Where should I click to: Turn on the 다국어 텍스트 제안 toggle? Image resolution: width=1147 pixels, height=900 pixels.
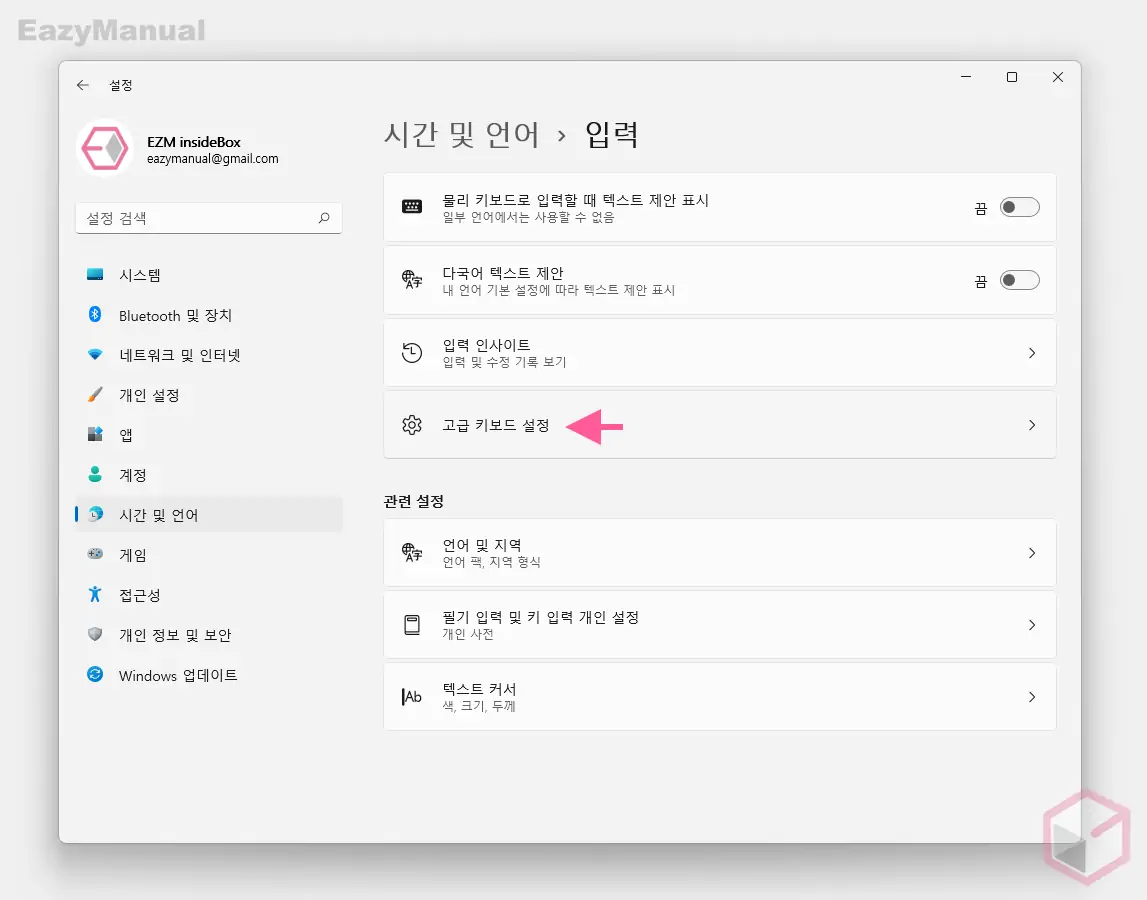(x=1020, y=280)
